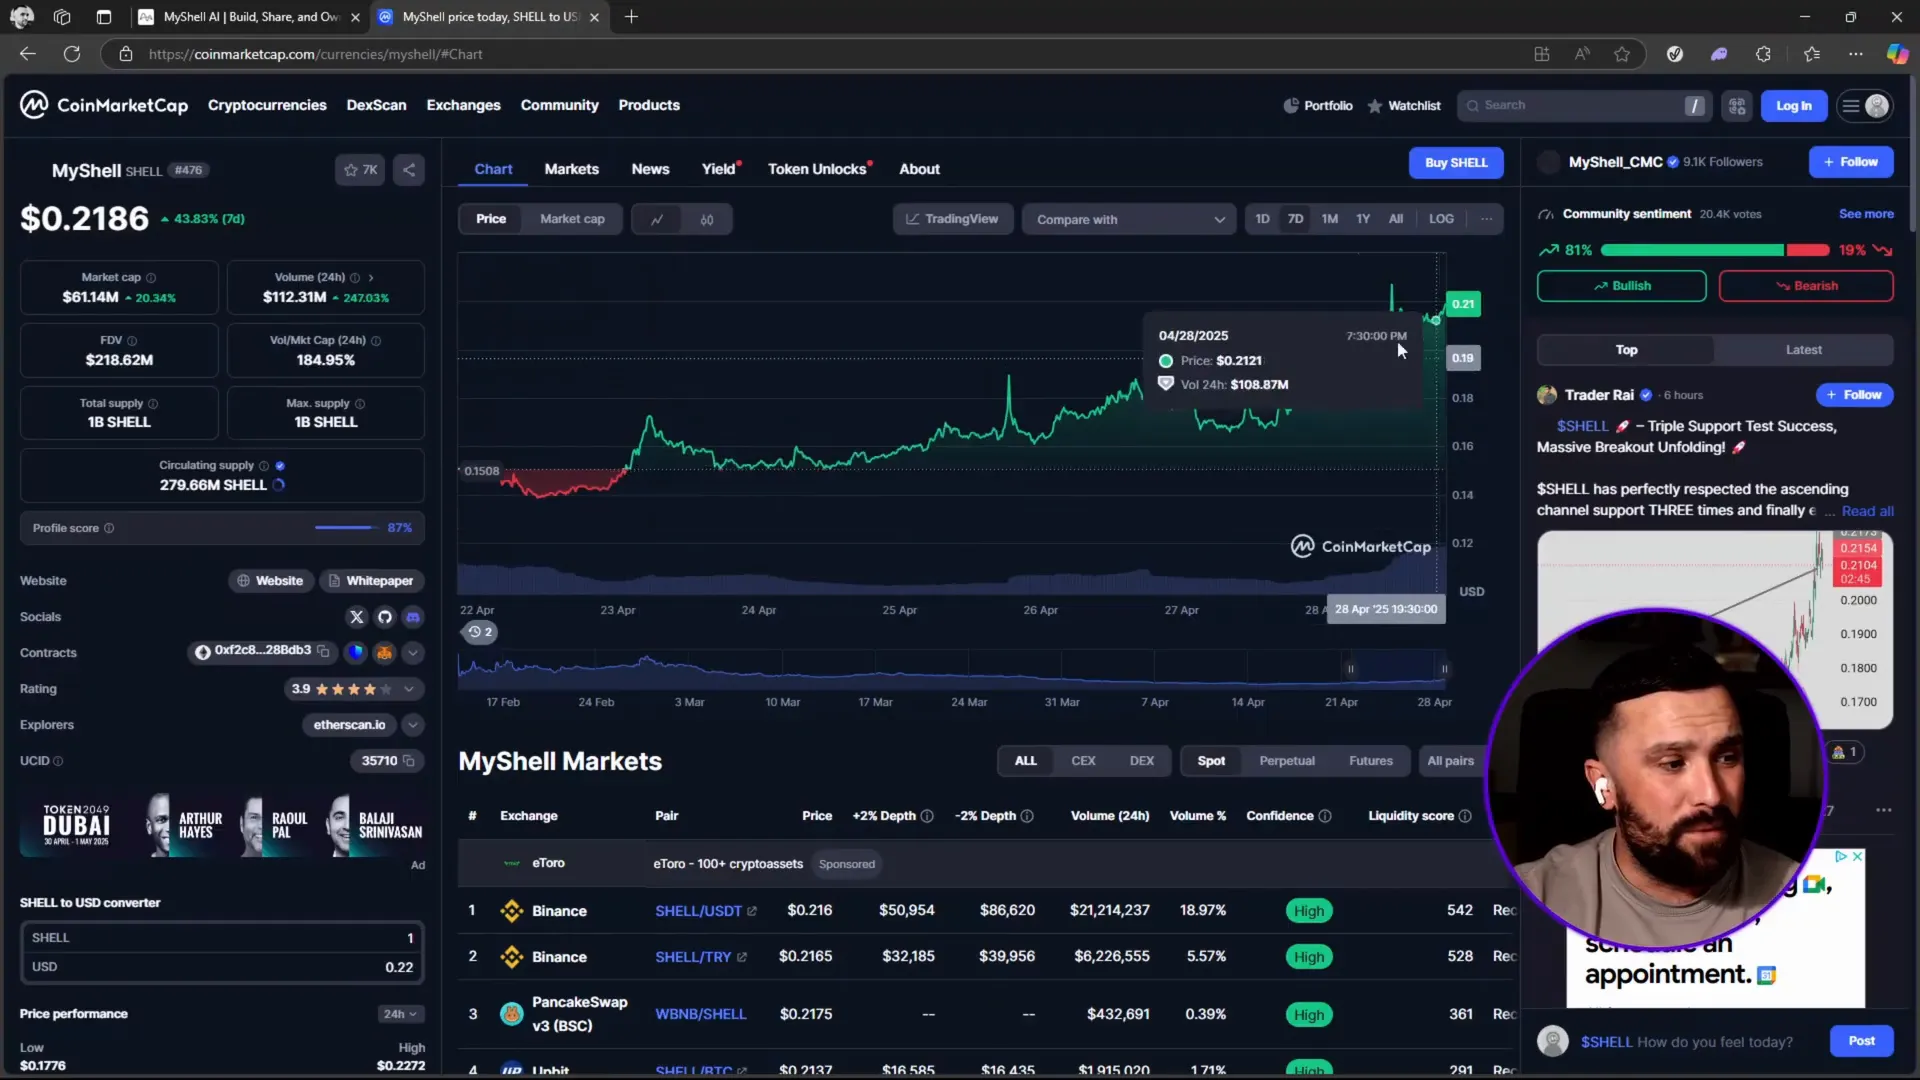
Task: Copy contract address 0xf2c8...28Bdb3
Action: (323, 651)
